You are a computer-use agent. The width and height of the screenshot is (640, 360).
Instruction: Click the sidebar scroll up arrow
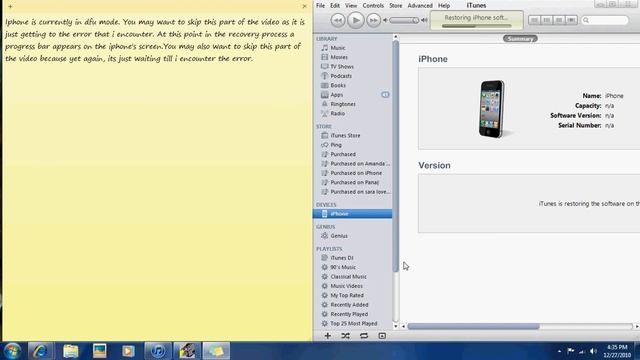tap(395, 37)
